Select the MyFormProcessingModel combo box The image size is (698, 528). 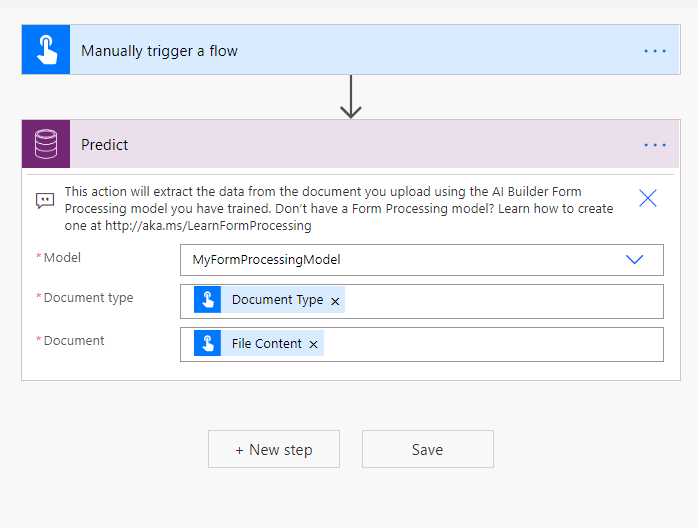(x=400, y=259)
